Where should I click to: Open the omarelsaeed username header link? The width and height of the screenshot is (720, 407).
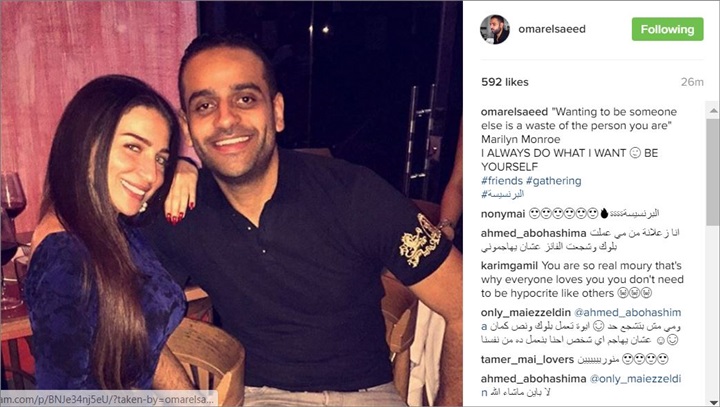tap(551, 29)
